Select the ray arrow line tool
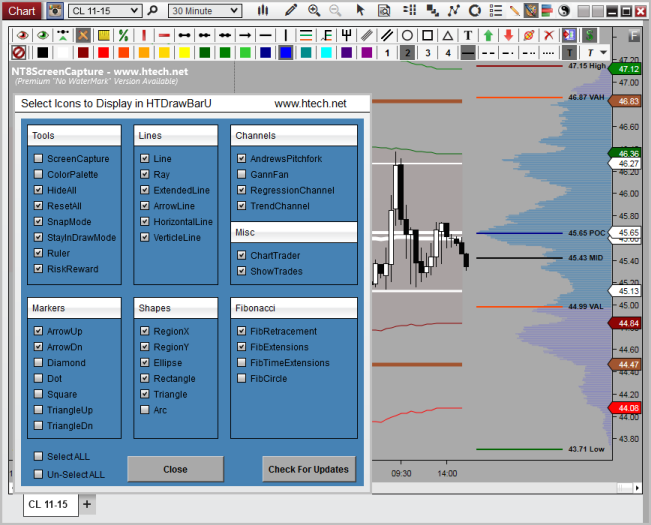Image resolution: width=651 pixels, height=525 pixels. [245, 35]
